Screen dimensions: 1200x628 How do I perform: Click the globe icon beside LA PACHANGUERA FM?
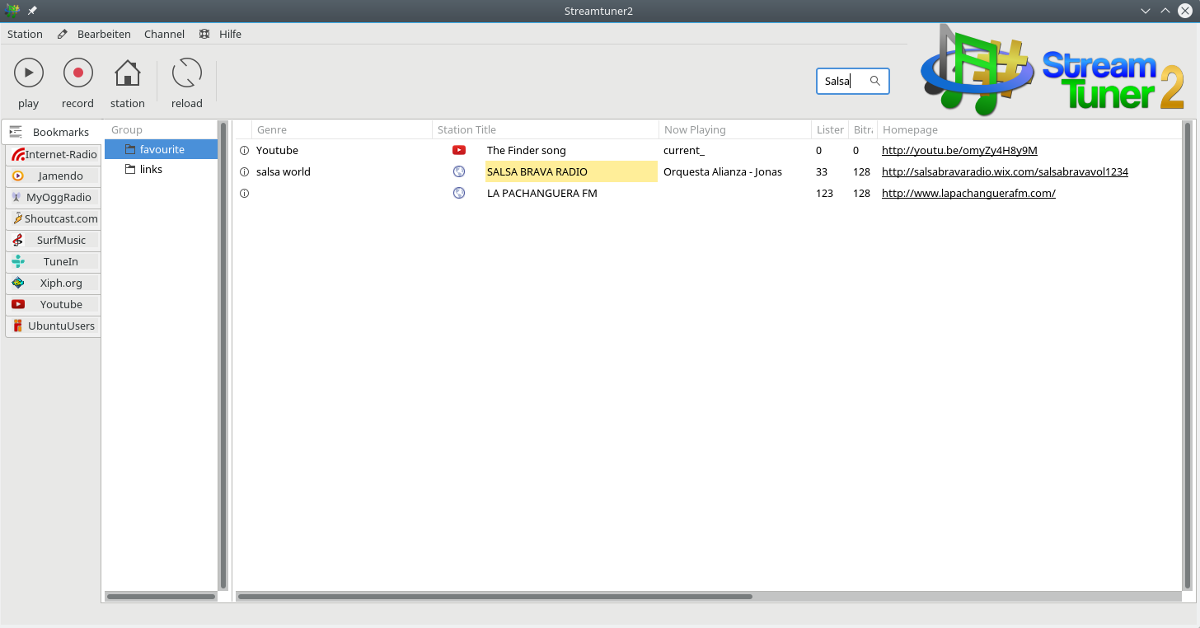point(459,193)
